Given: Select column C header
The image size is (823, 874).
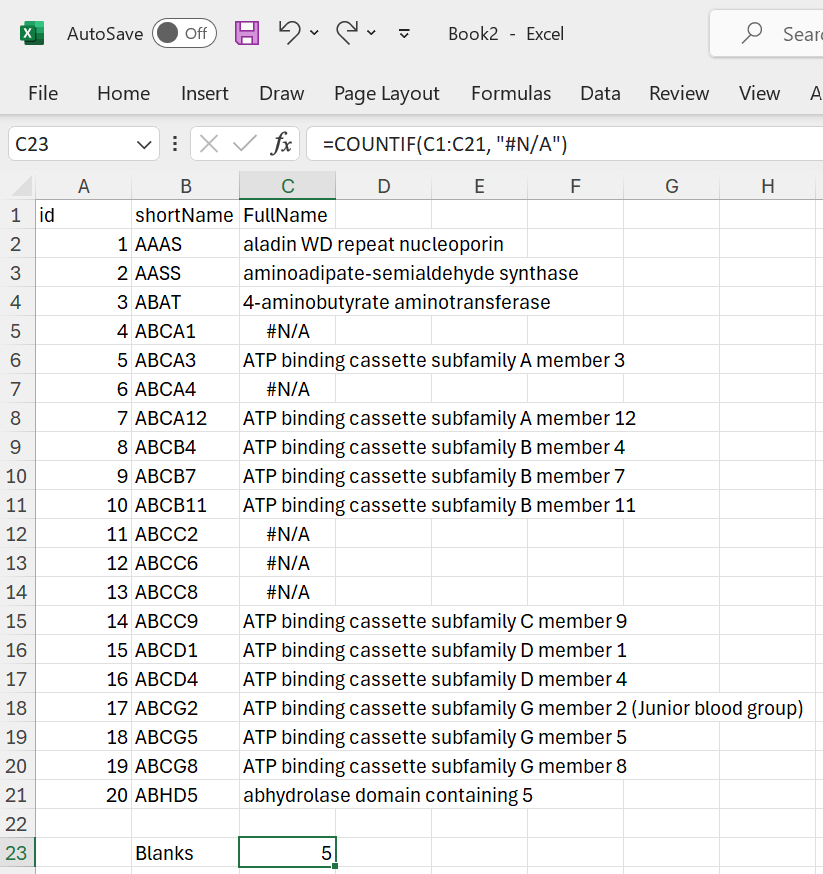Looking at the screenshot, I should click(x=287, y=186).
